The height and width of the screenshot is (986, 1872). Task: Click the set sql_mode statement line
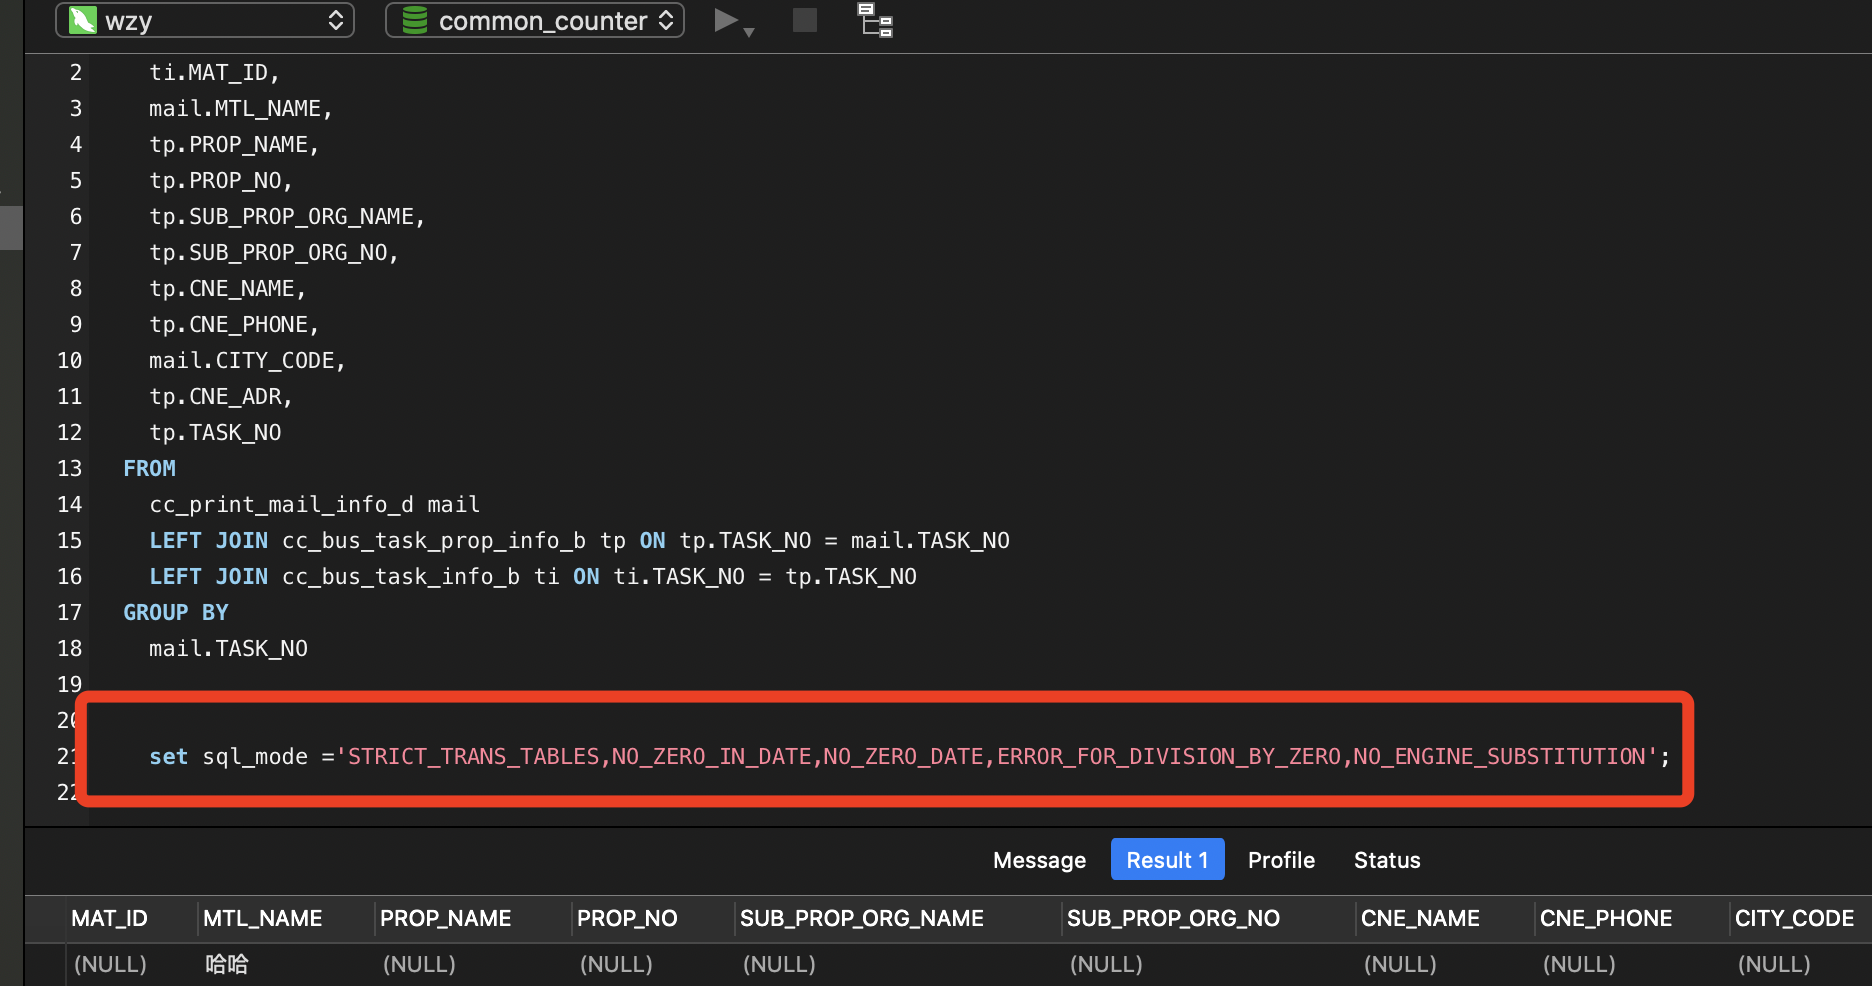[x=909, y=756]
